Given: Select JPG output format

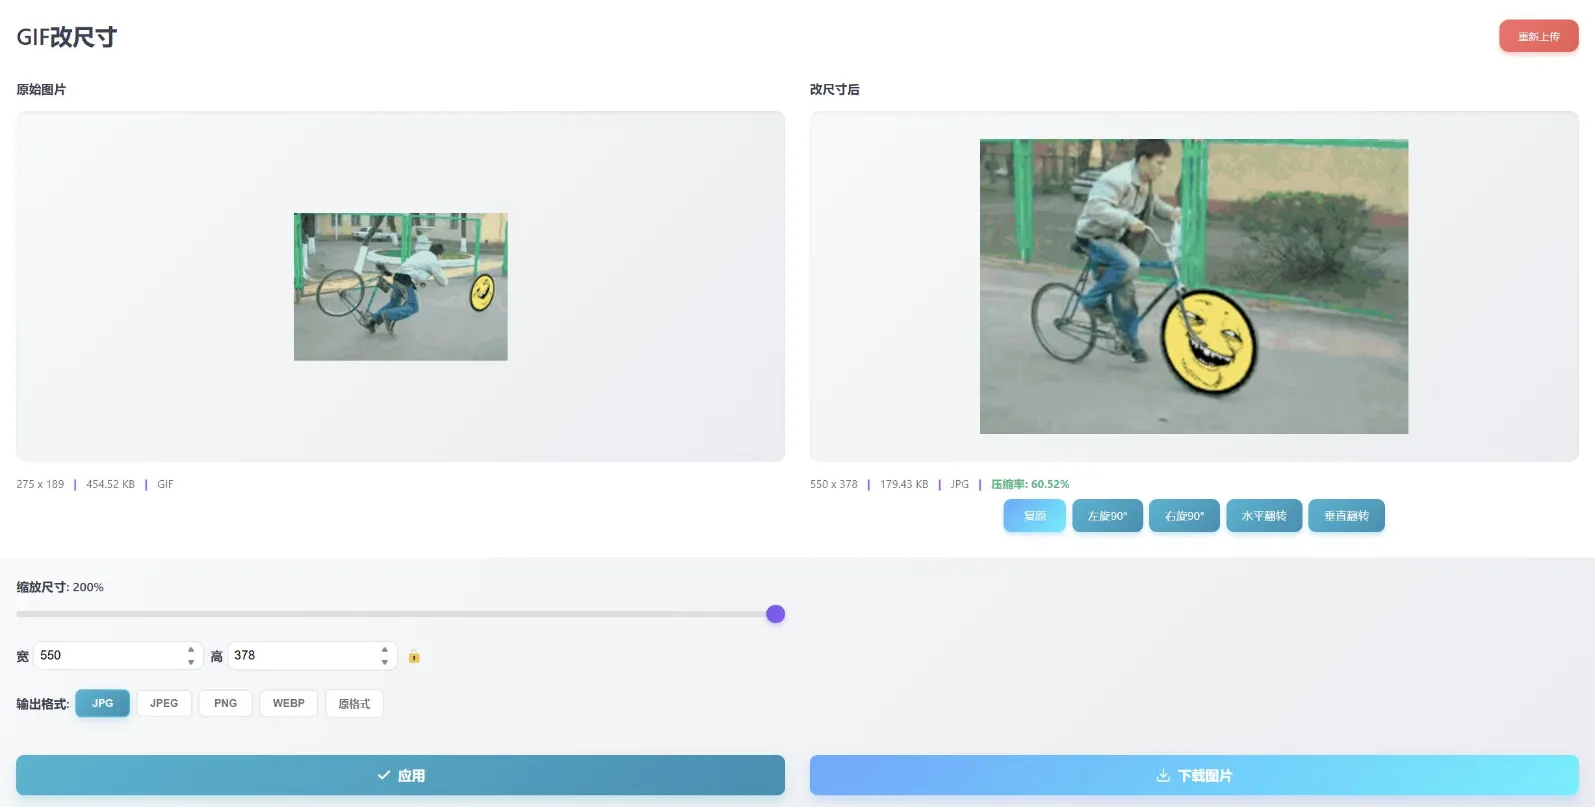Looking at the screenshot, I should (103, 703).
